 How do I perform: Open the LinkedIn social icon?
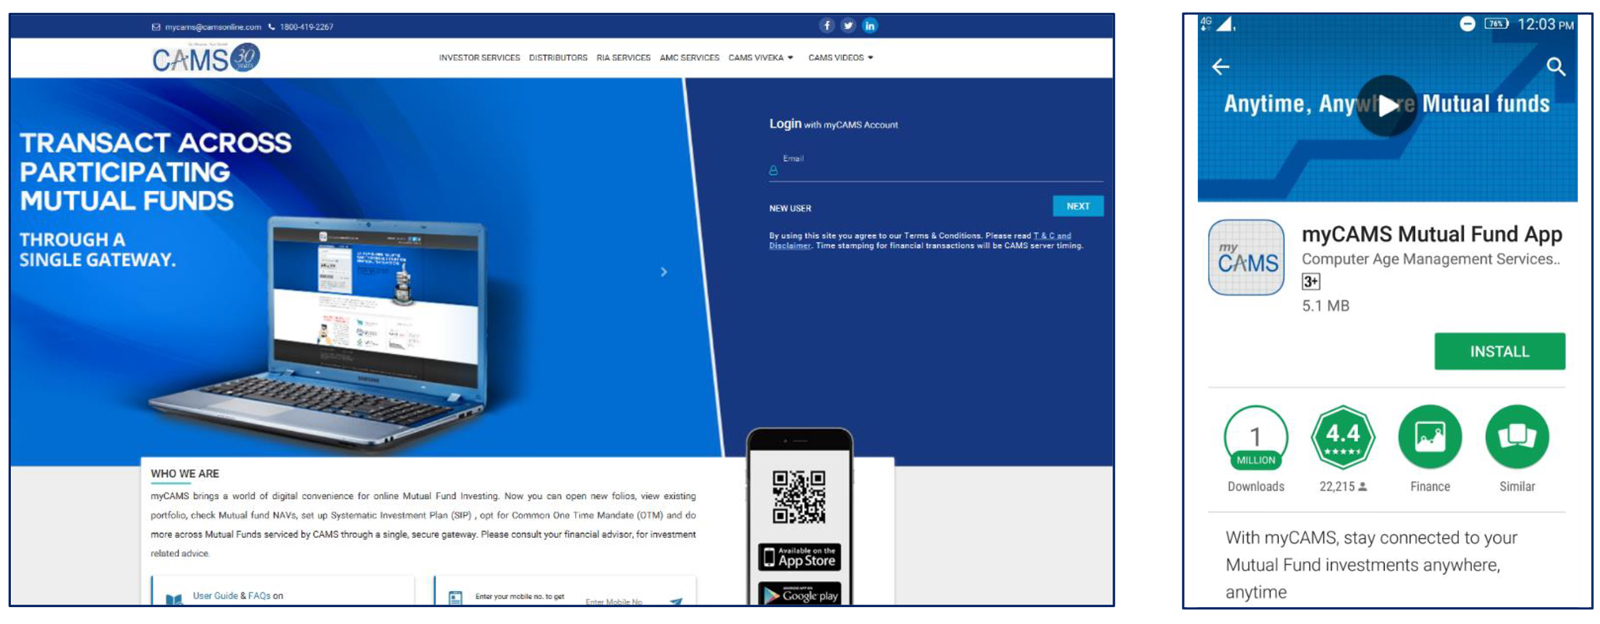870,26
